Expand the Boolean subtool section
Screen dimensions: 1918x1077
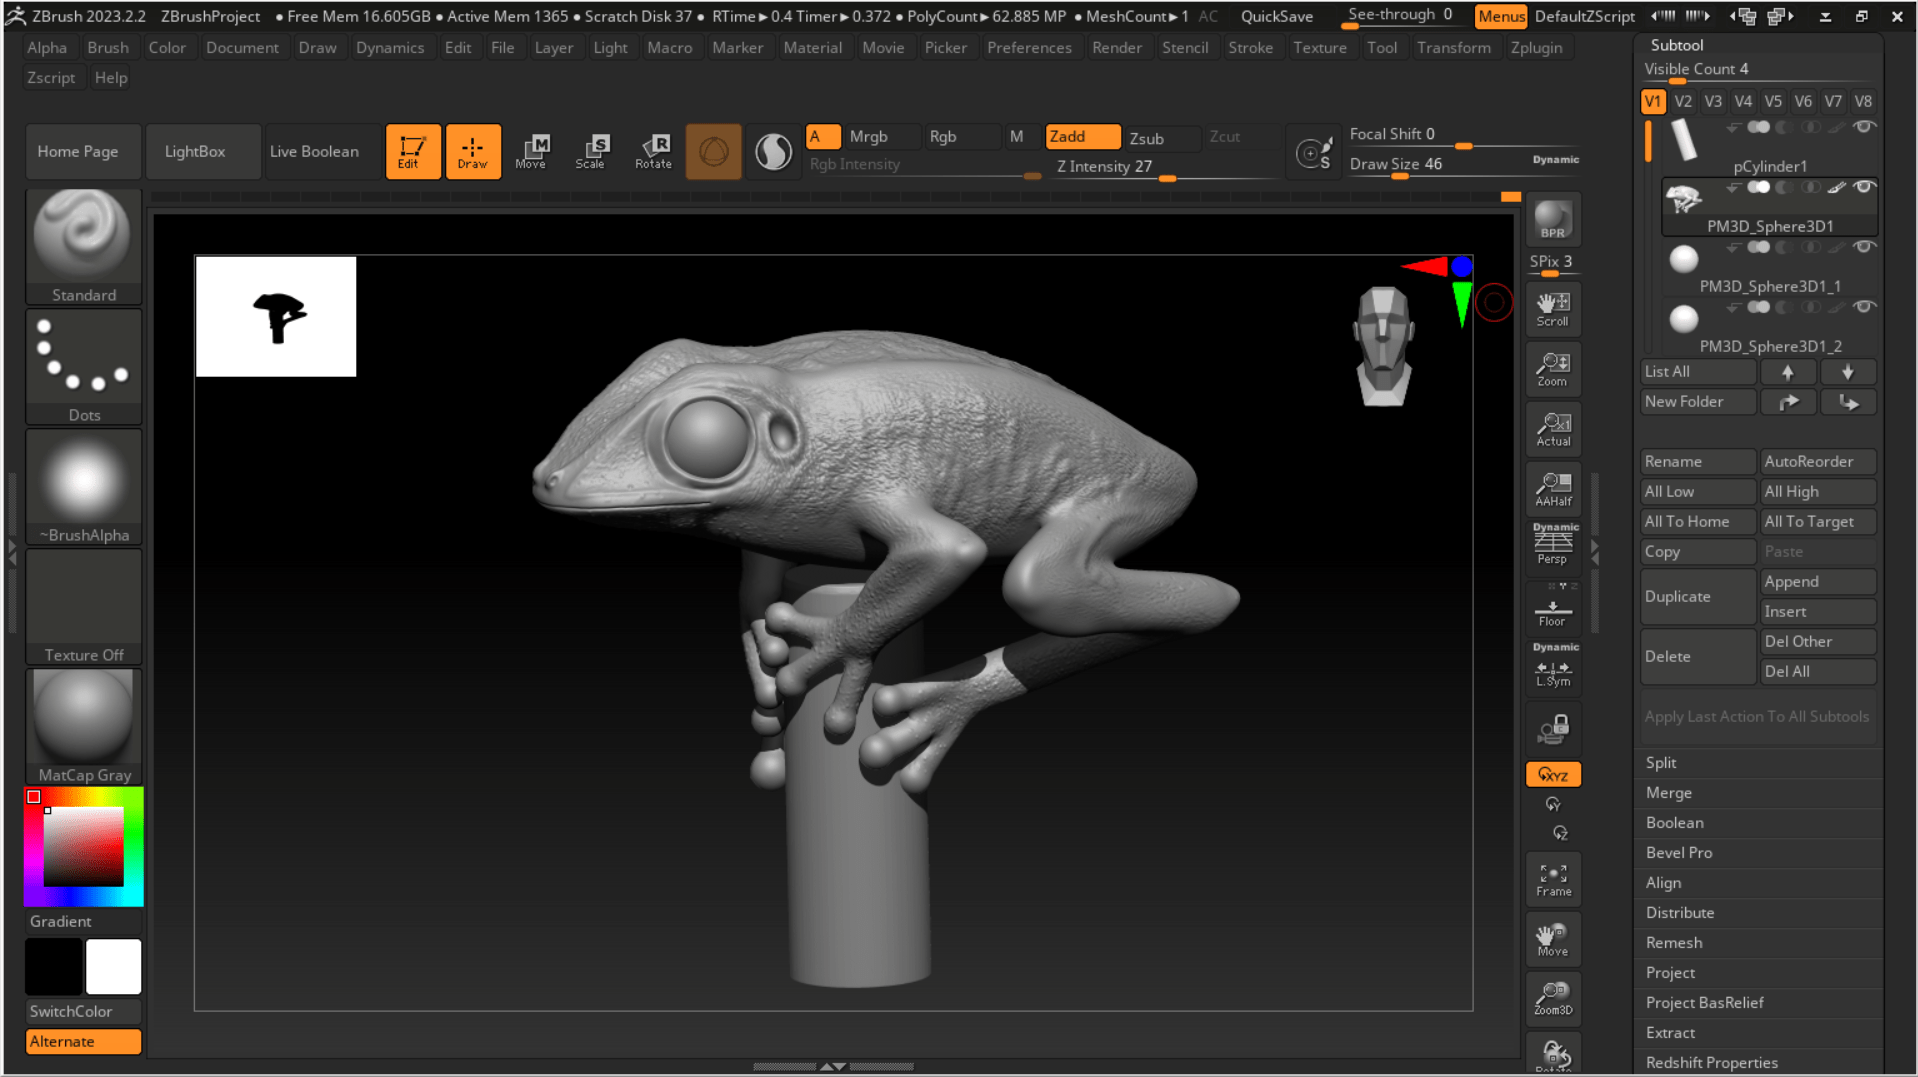[1674, 822]
